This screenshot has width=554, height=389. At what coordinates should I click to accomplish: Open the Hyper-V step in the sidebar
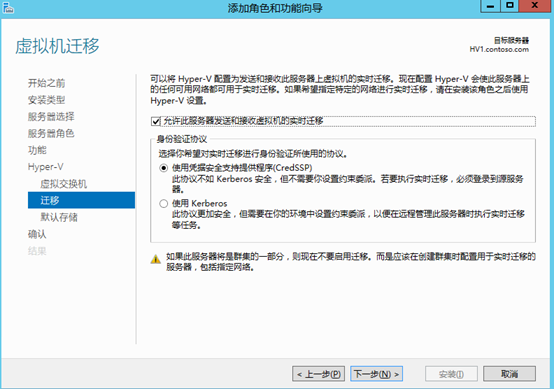[x=46, y=167]
